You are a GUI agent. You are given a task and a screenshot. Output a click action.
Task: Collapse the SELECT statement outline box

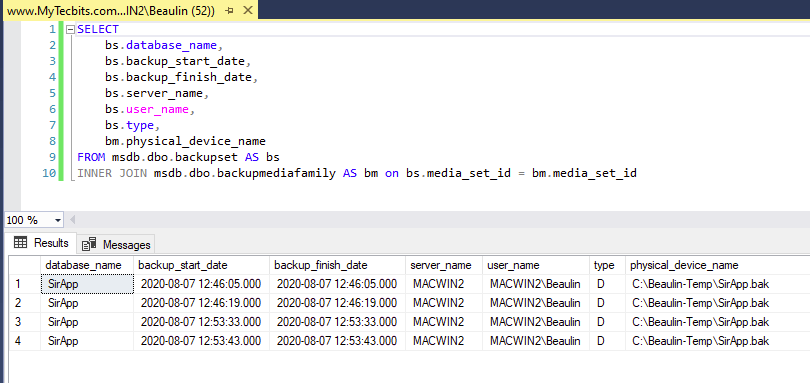click(x=71, y=29)
